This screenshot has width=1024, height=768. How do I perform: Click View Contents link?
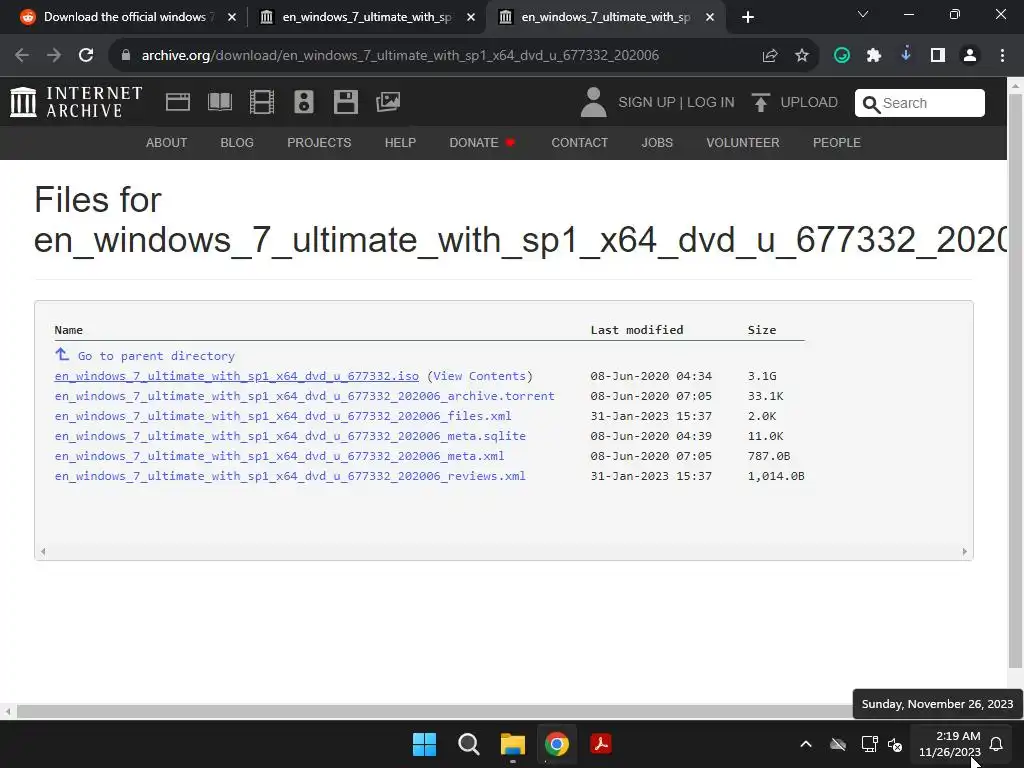click(480, 376)
